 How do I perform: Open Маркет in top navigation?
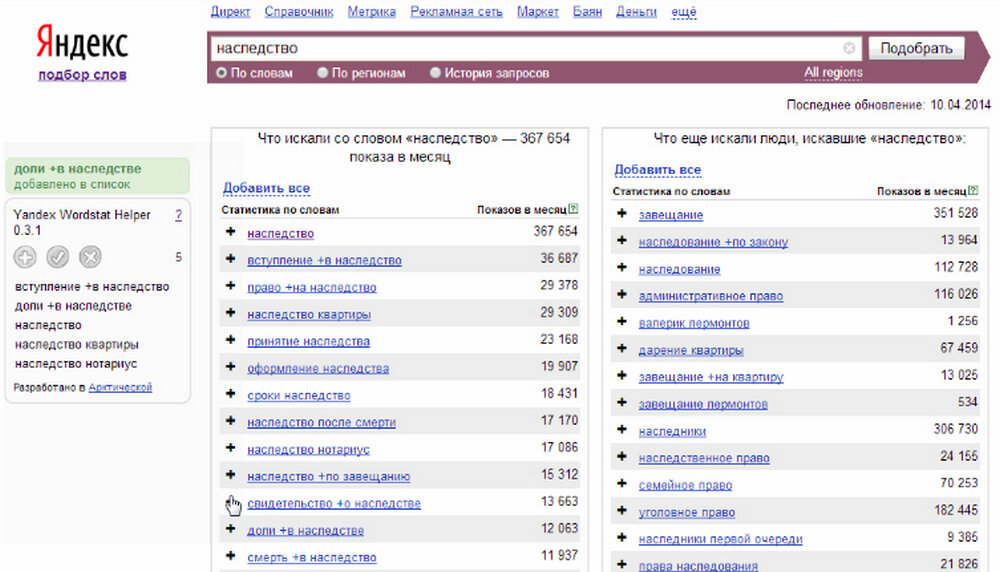click(x=538, y=11)
